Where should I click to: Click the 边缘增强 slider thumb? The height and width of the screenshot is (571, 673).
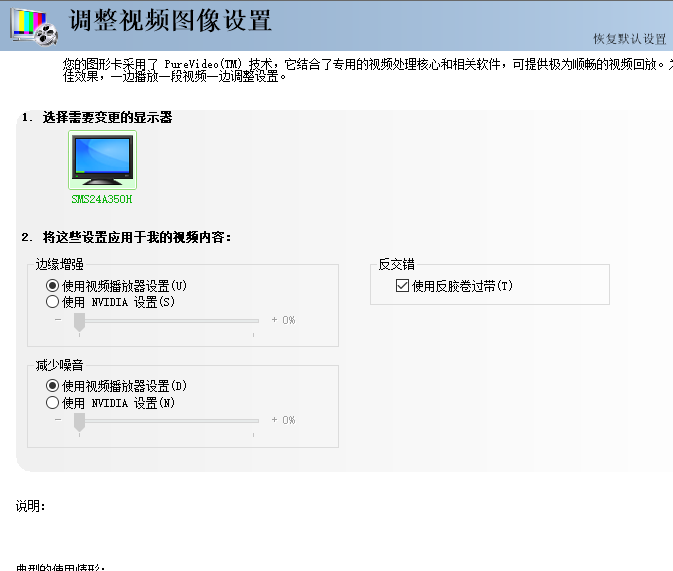(79, 321)
